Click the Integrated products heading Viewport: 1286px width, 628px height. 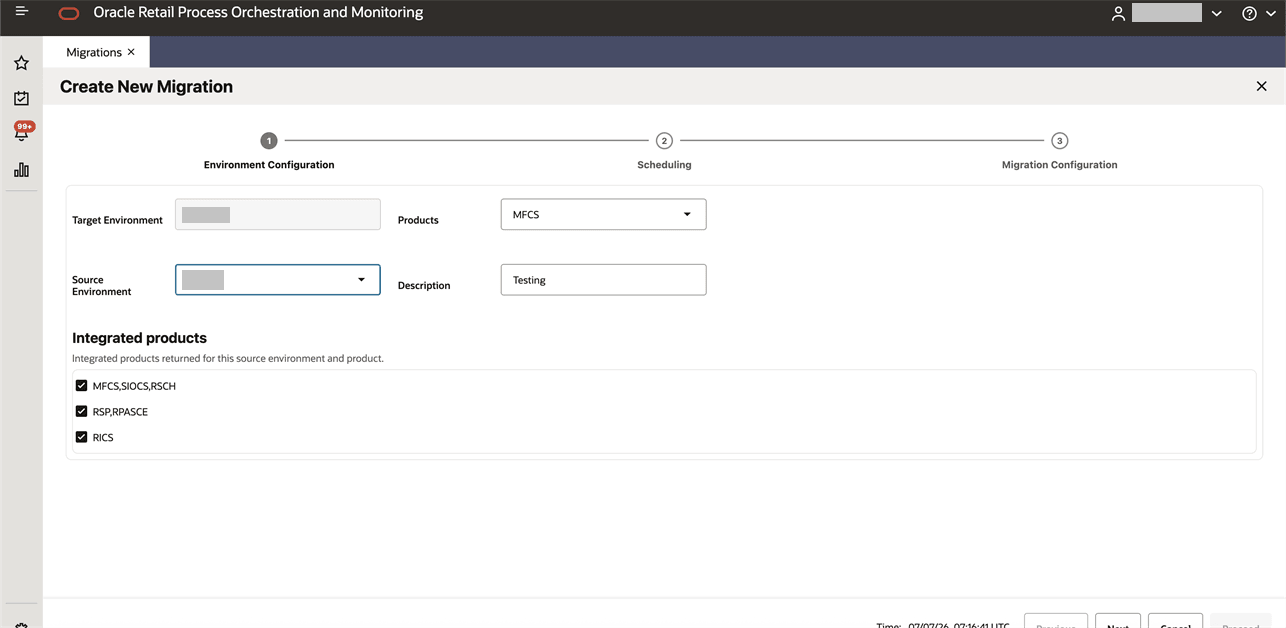(139, 338)
